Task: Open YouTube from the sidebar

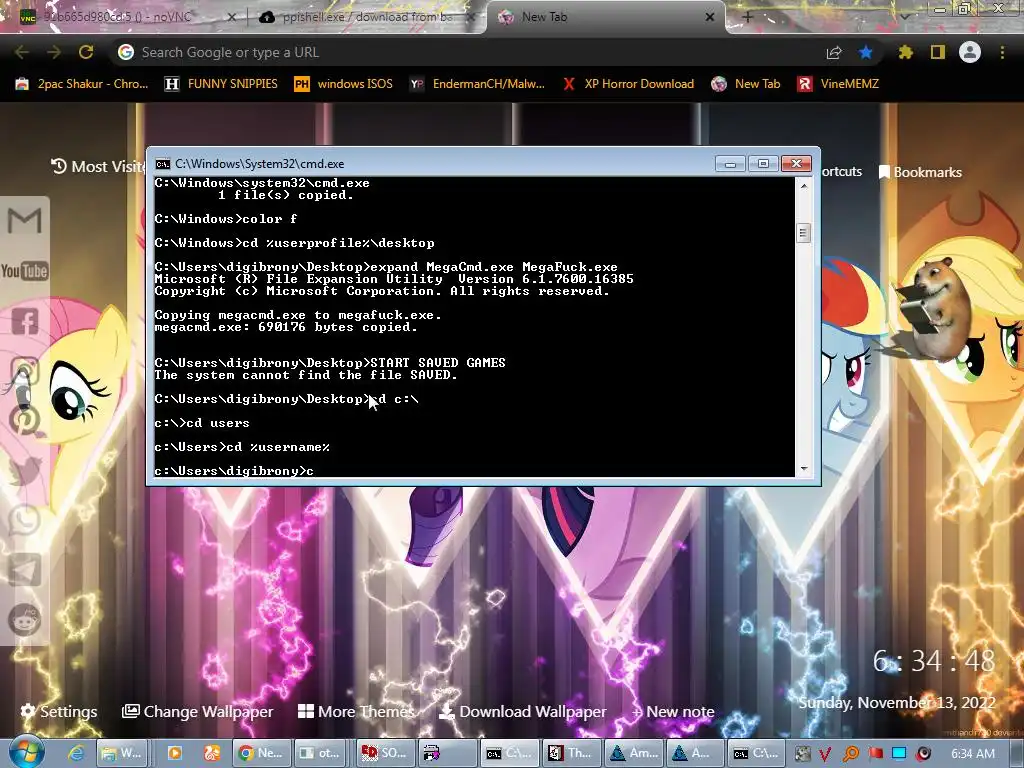Action: (x=25, y=270)
